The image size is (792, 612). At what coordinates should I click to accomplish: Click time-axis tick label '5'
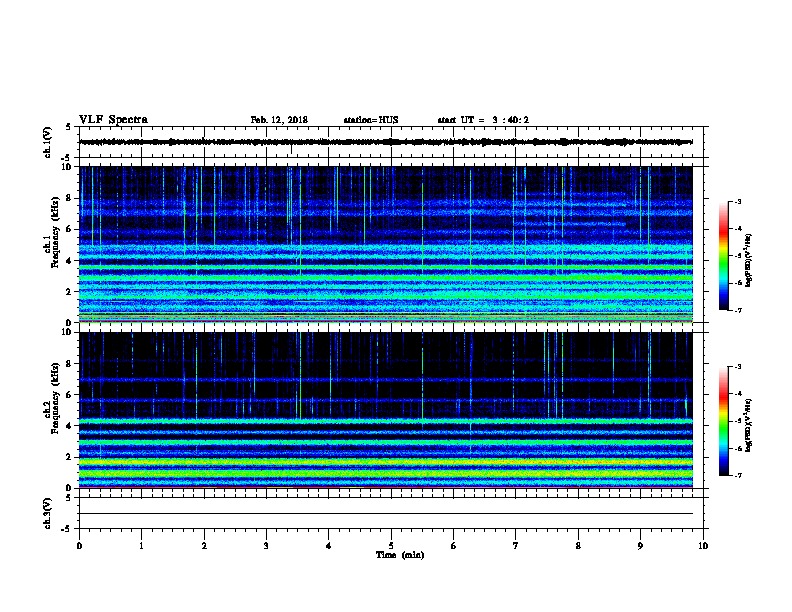tap(391, 546)
